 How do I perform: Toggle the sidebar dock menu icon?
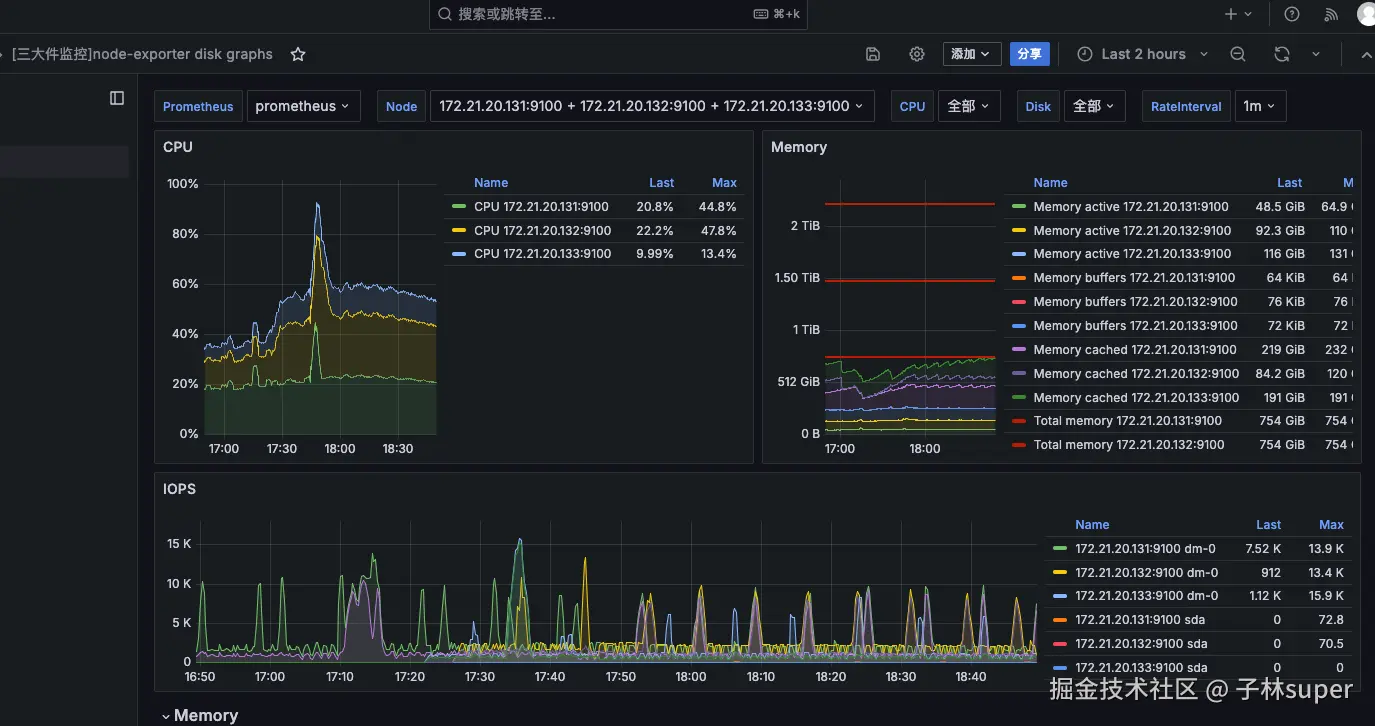(x=117, y=98)
